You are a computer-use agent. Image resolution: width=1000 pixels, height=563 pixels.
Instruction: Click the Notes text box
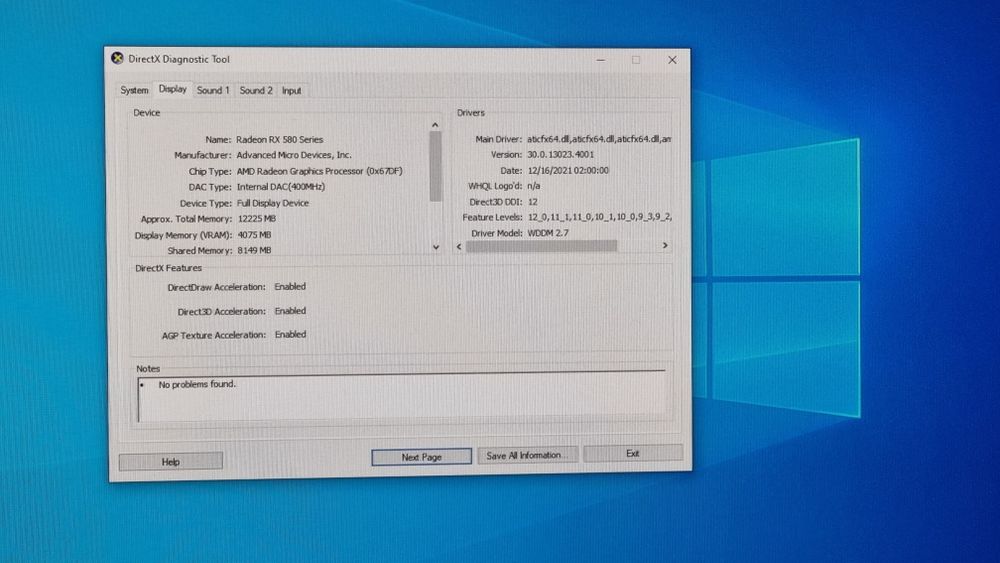402,399
